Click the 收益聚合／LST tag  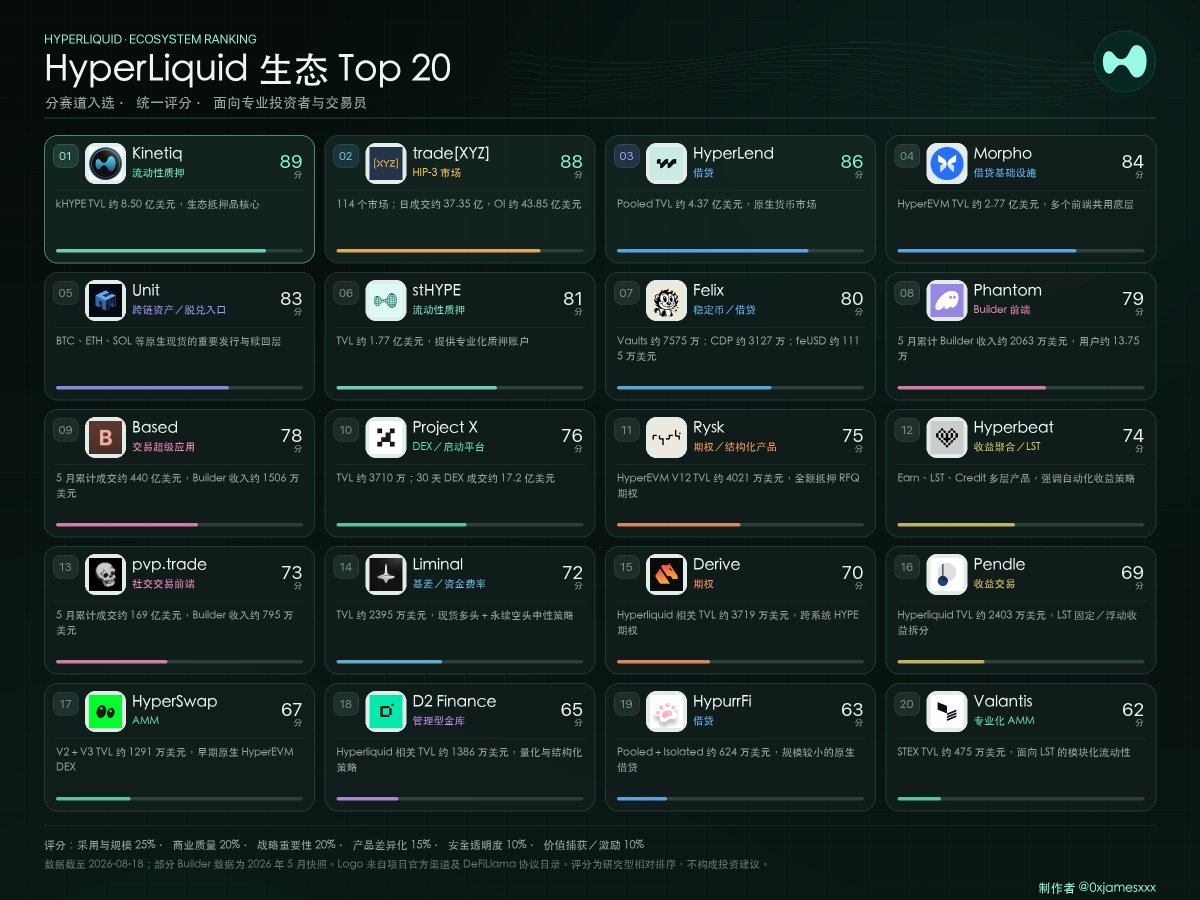(1007, 447)
